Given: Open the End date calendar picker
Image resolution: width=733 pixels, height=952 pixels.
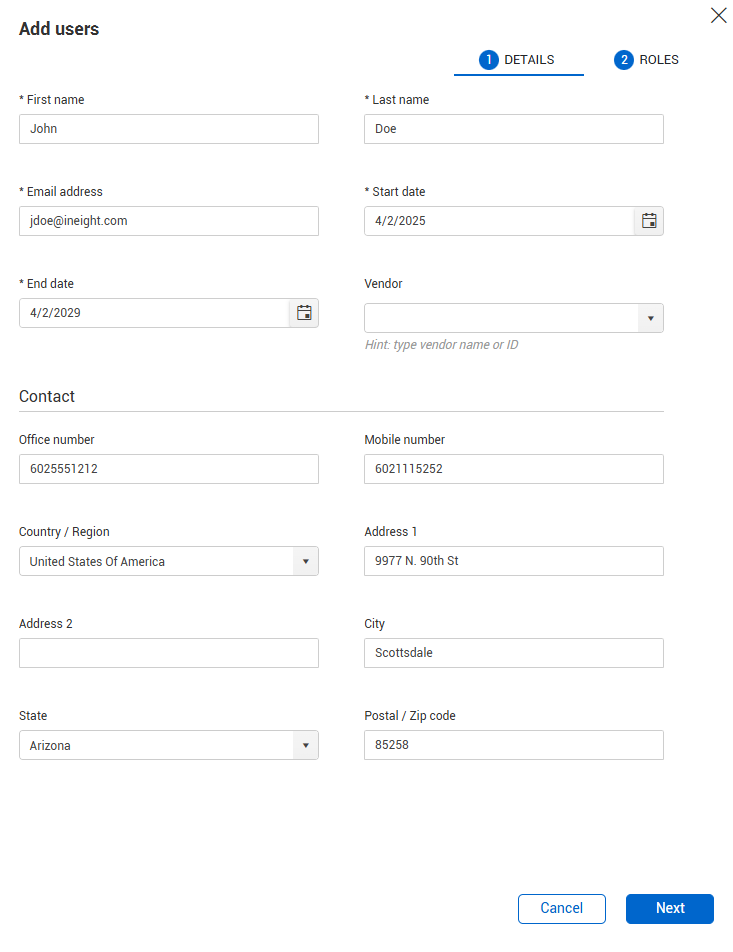Looking at the screenshot, I should point(304,313).
